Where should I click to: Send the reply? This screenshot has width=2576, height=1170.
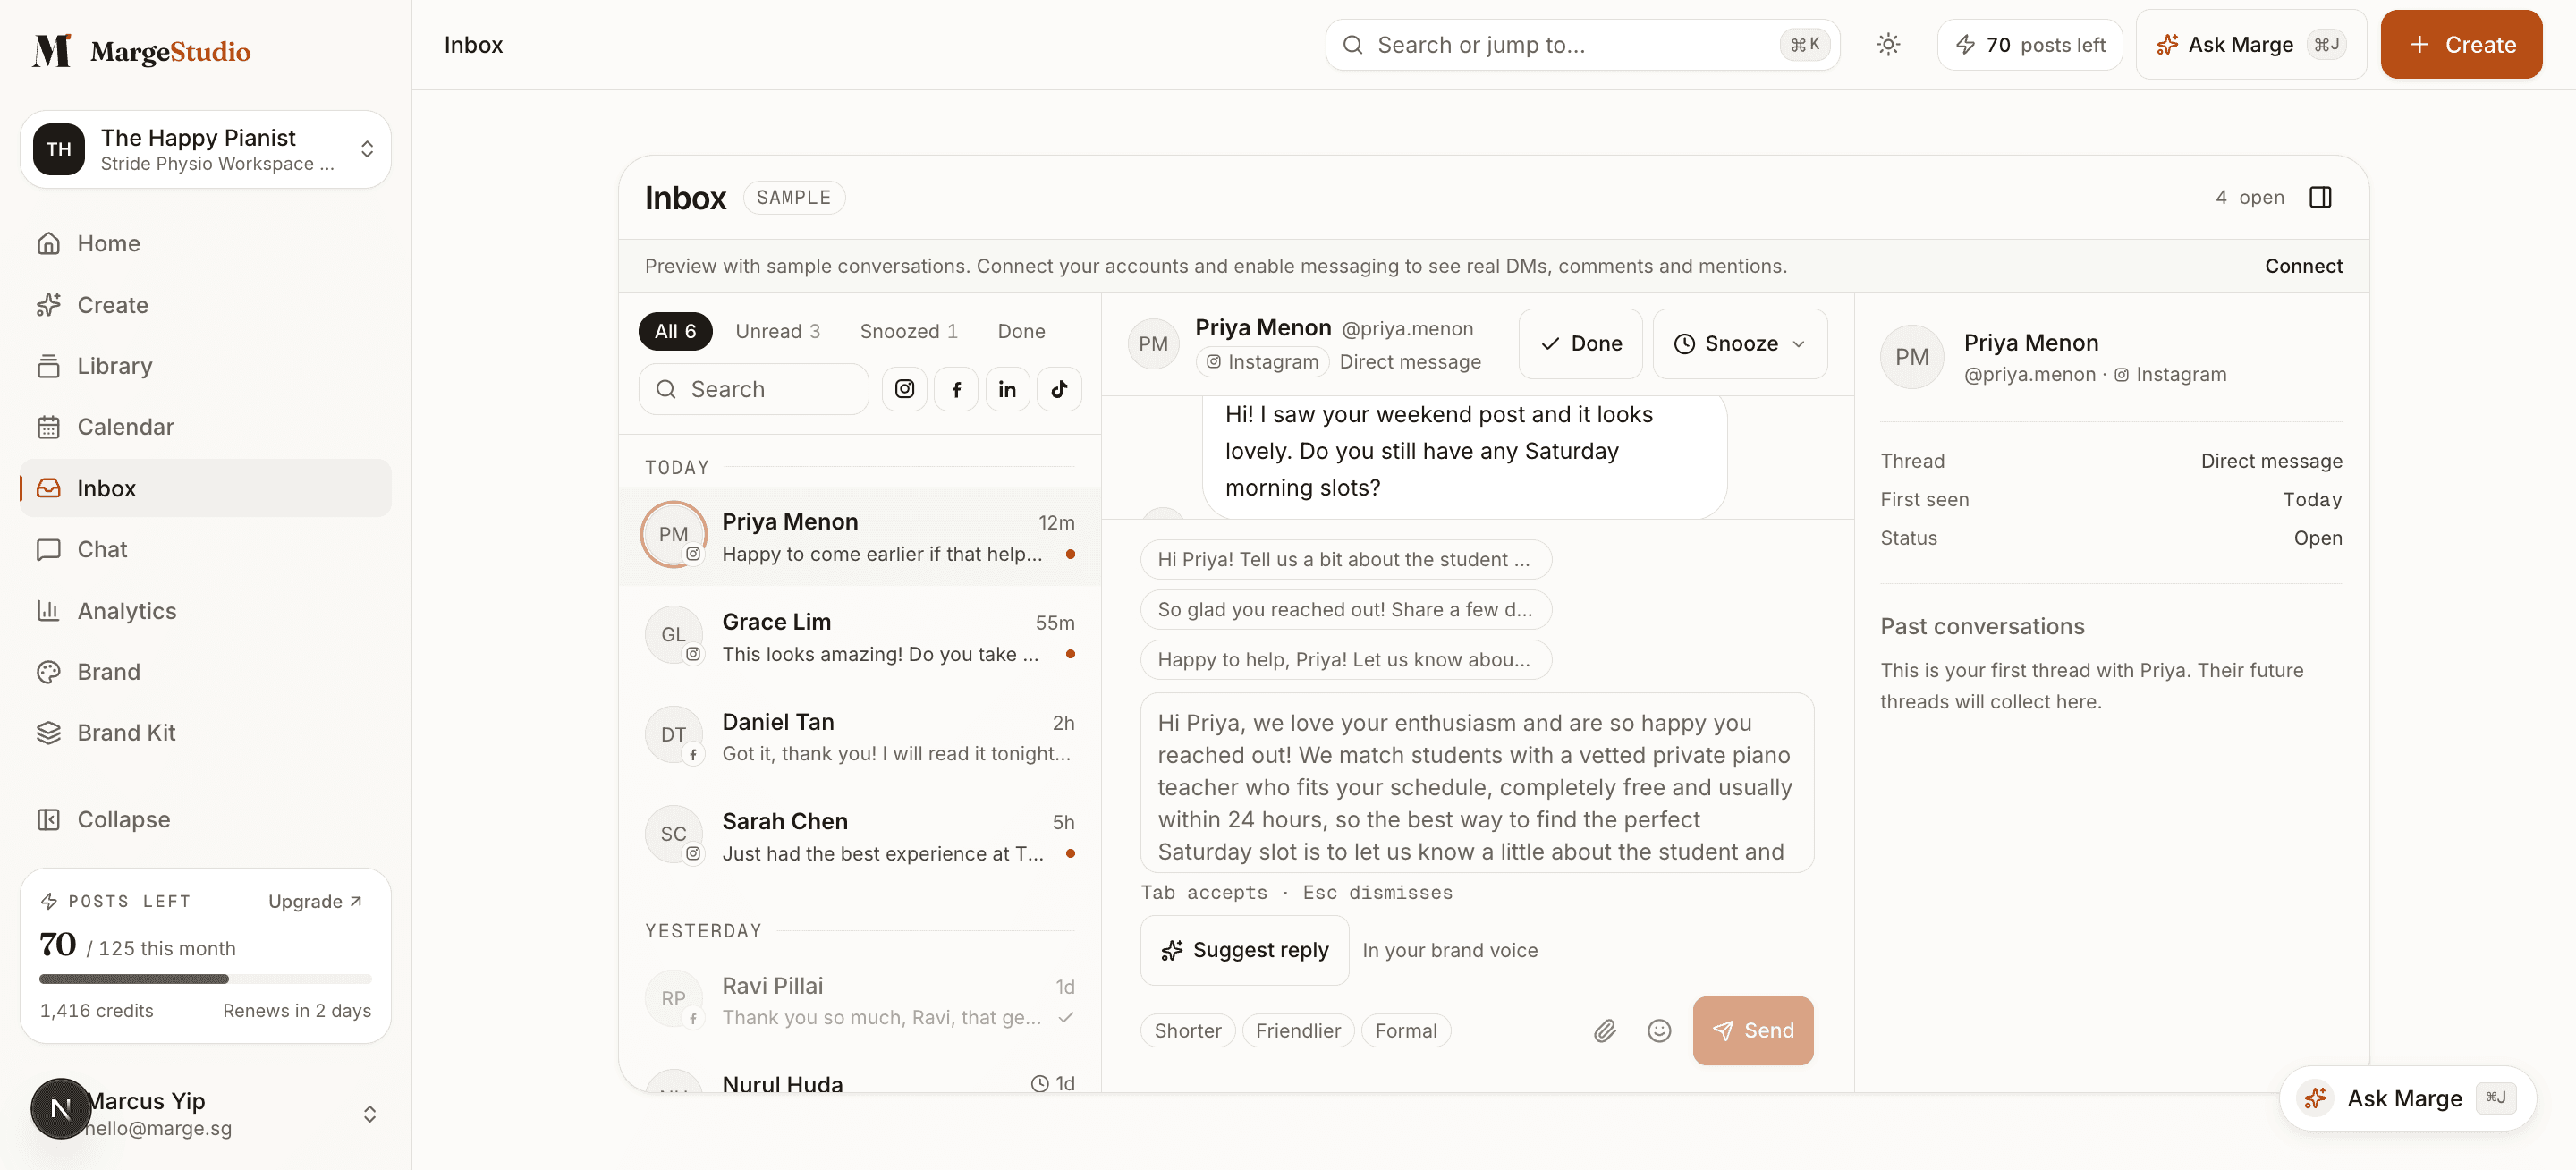pyautogui.click(x=1753, y=1030)
